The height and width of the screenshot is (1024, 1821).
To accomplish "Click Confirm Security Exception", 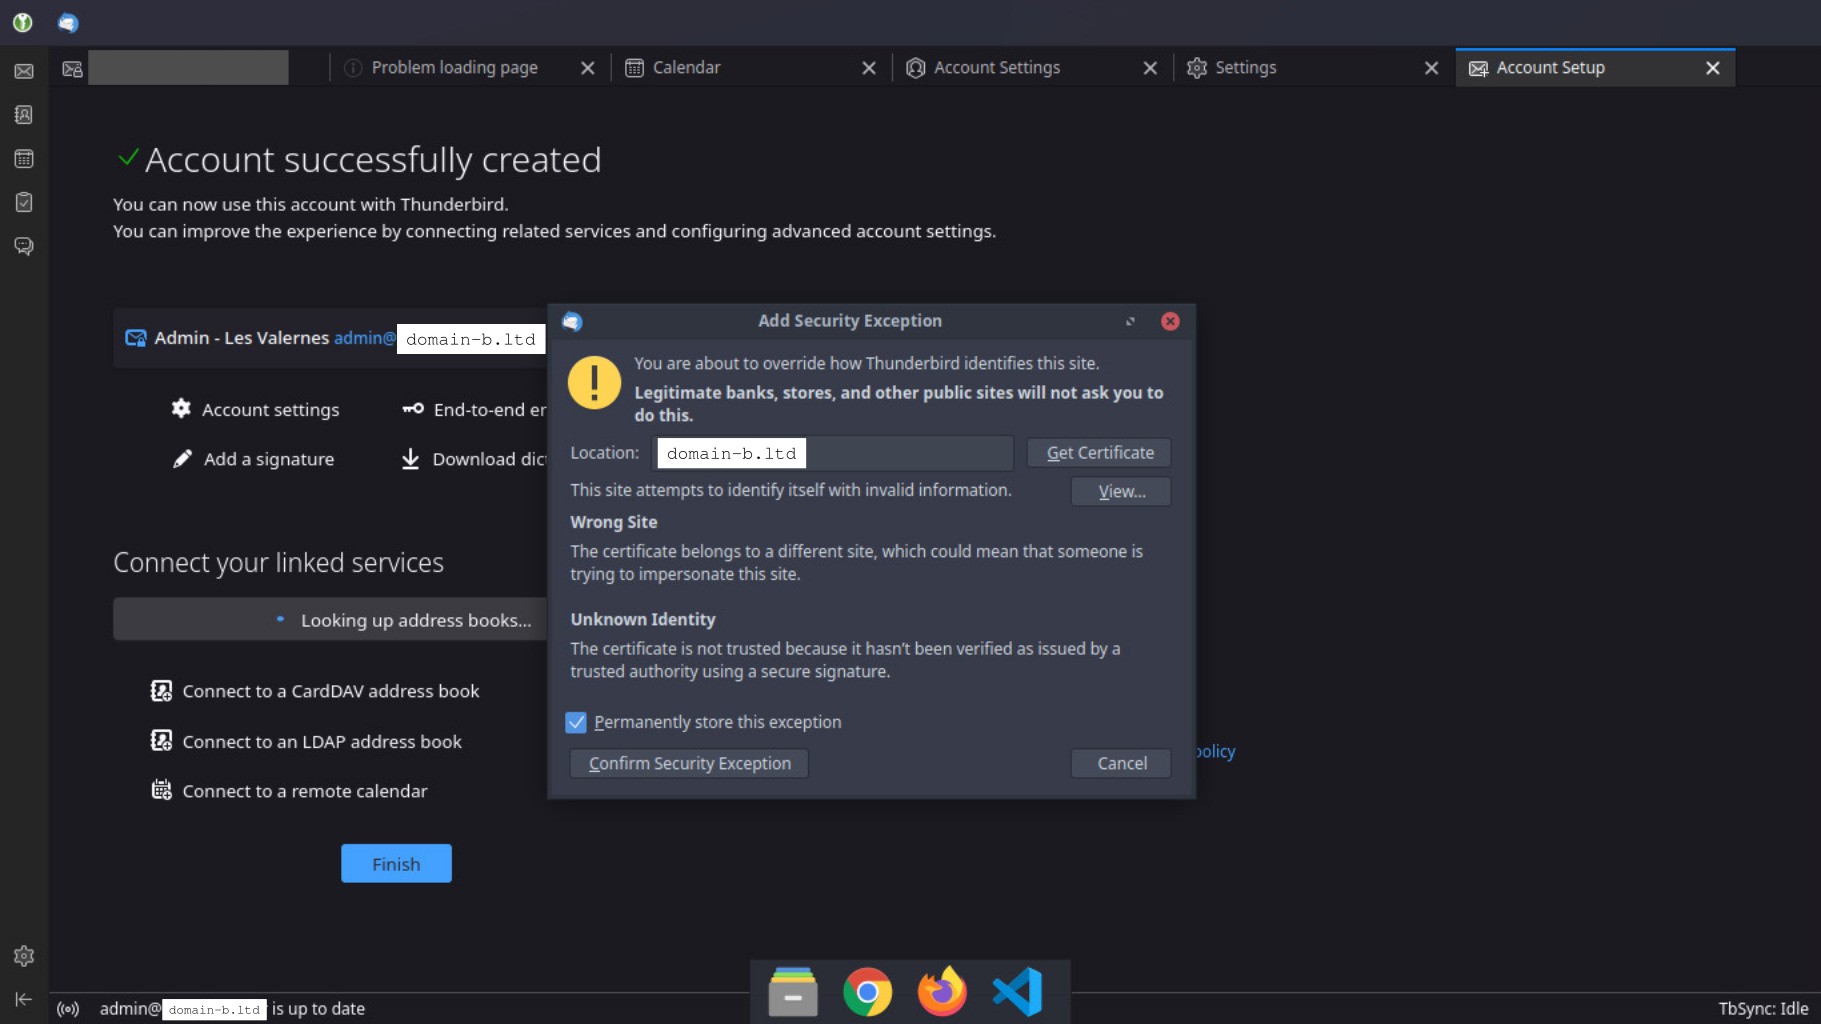I will point(688,763).
